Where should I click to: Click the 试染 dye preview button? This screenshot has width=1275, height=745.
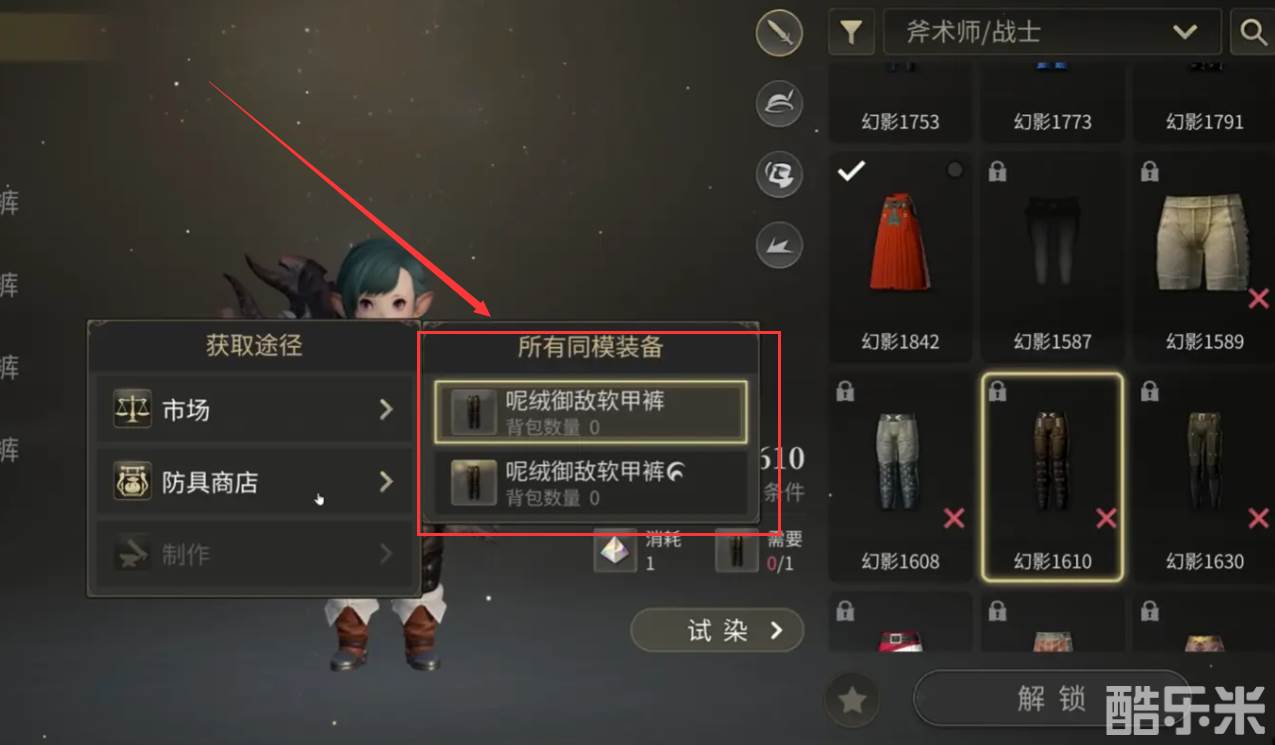pyautogui.click(x=717, y=630)
